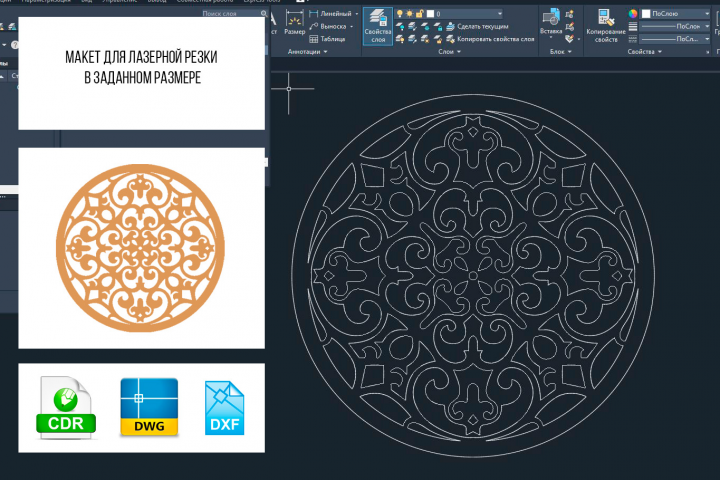The width and height of the screenshot is (720, 480).
Task: Click Копировать свойства слоя
Action: [490, 39]
